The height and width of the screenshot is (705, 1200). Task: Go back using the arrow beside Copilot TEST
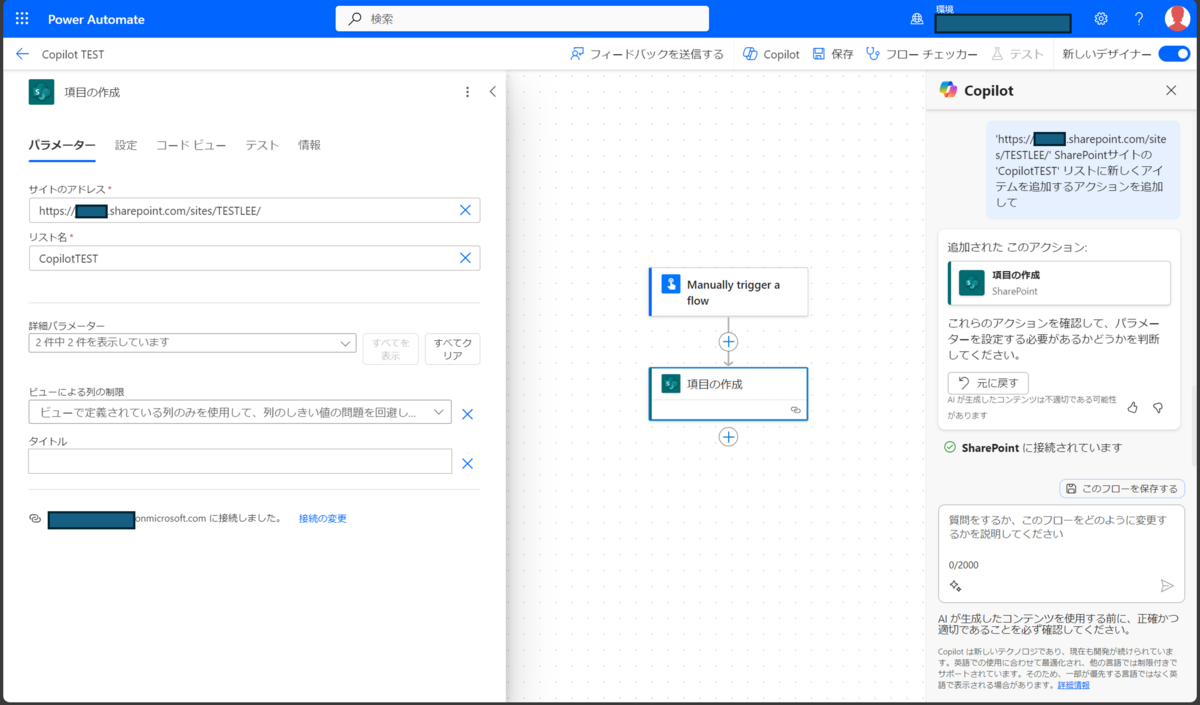pos(22,54)
